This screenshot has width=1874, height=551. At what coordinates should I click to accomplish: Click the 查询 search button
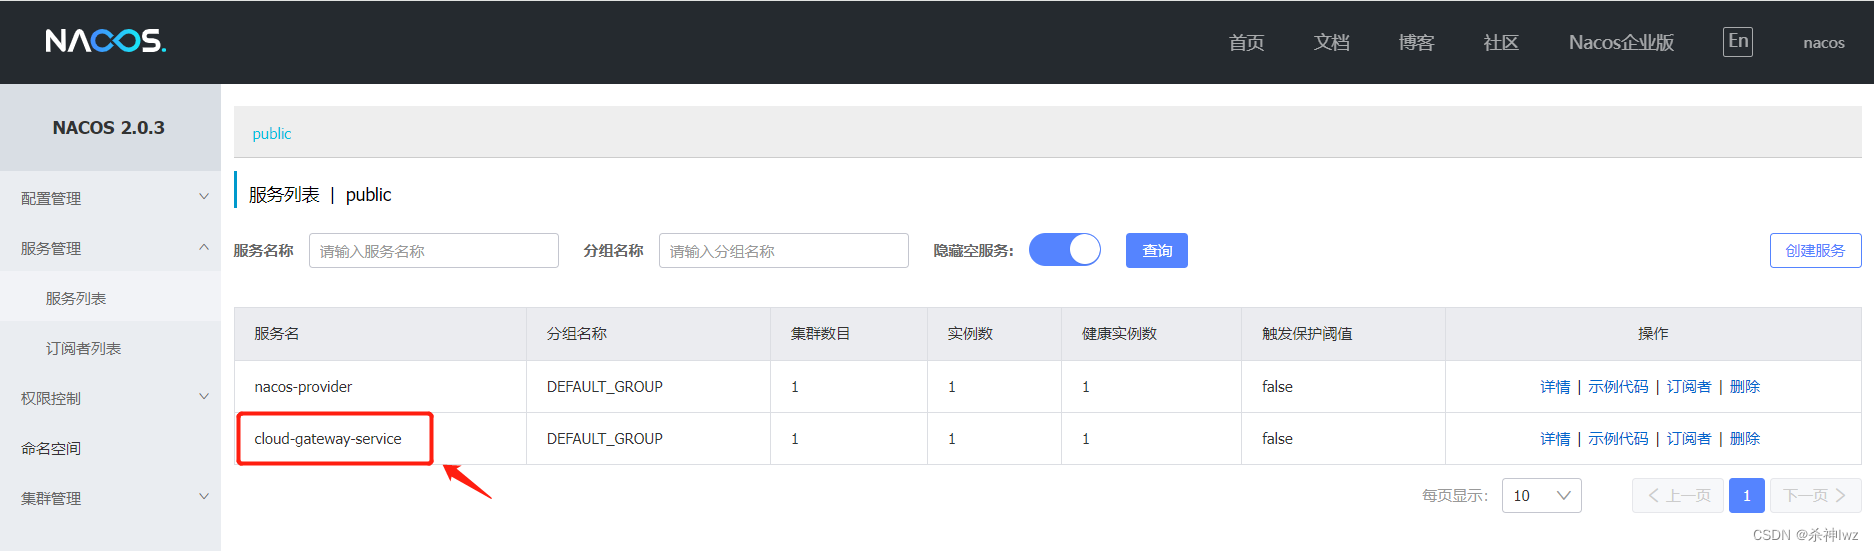(x=1157, y=250)
